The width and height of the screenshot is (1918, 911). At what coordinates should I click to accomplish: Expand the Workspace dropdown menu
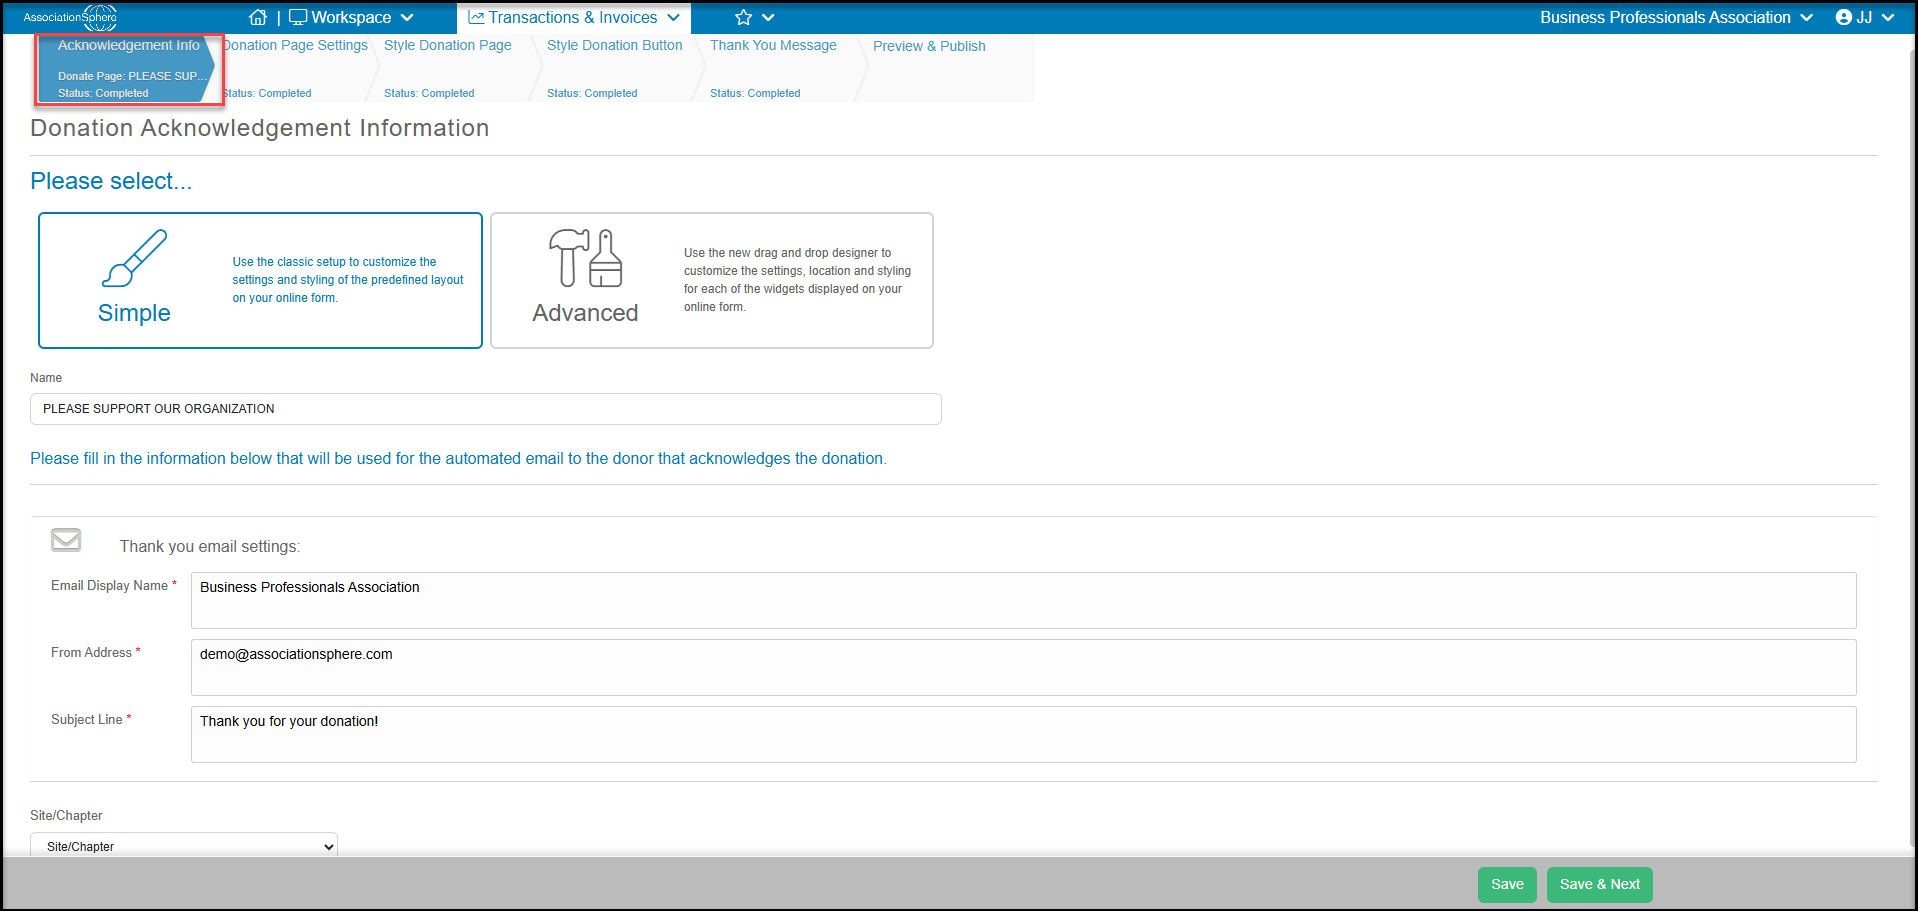click(351, 17)
